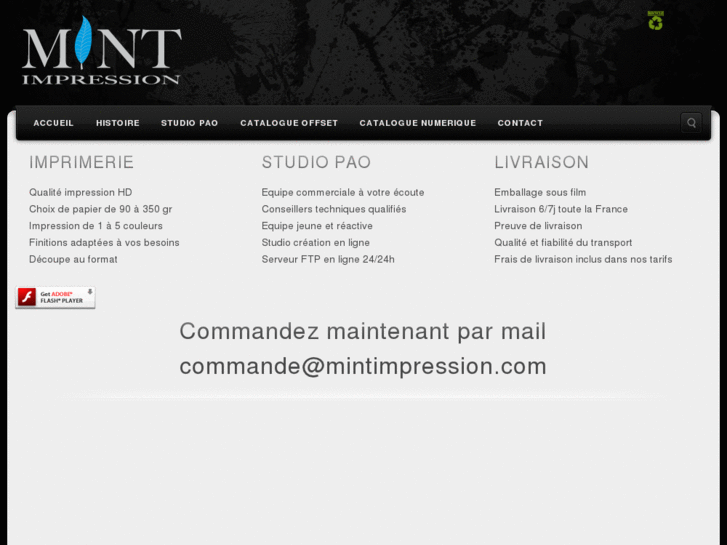This screenshot has height=545, width=727.
Task: Click 'Choix de papier de 90 à 350 gr'
Action: point(101,209)
